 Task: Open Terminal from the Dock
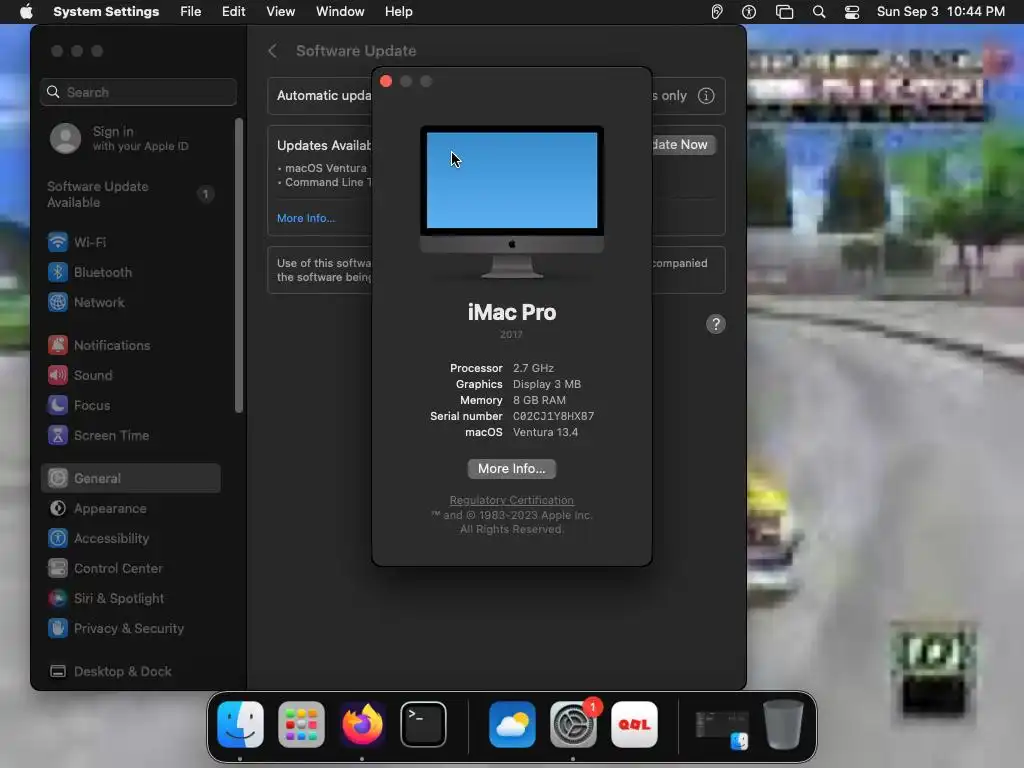tap(423, 724)
